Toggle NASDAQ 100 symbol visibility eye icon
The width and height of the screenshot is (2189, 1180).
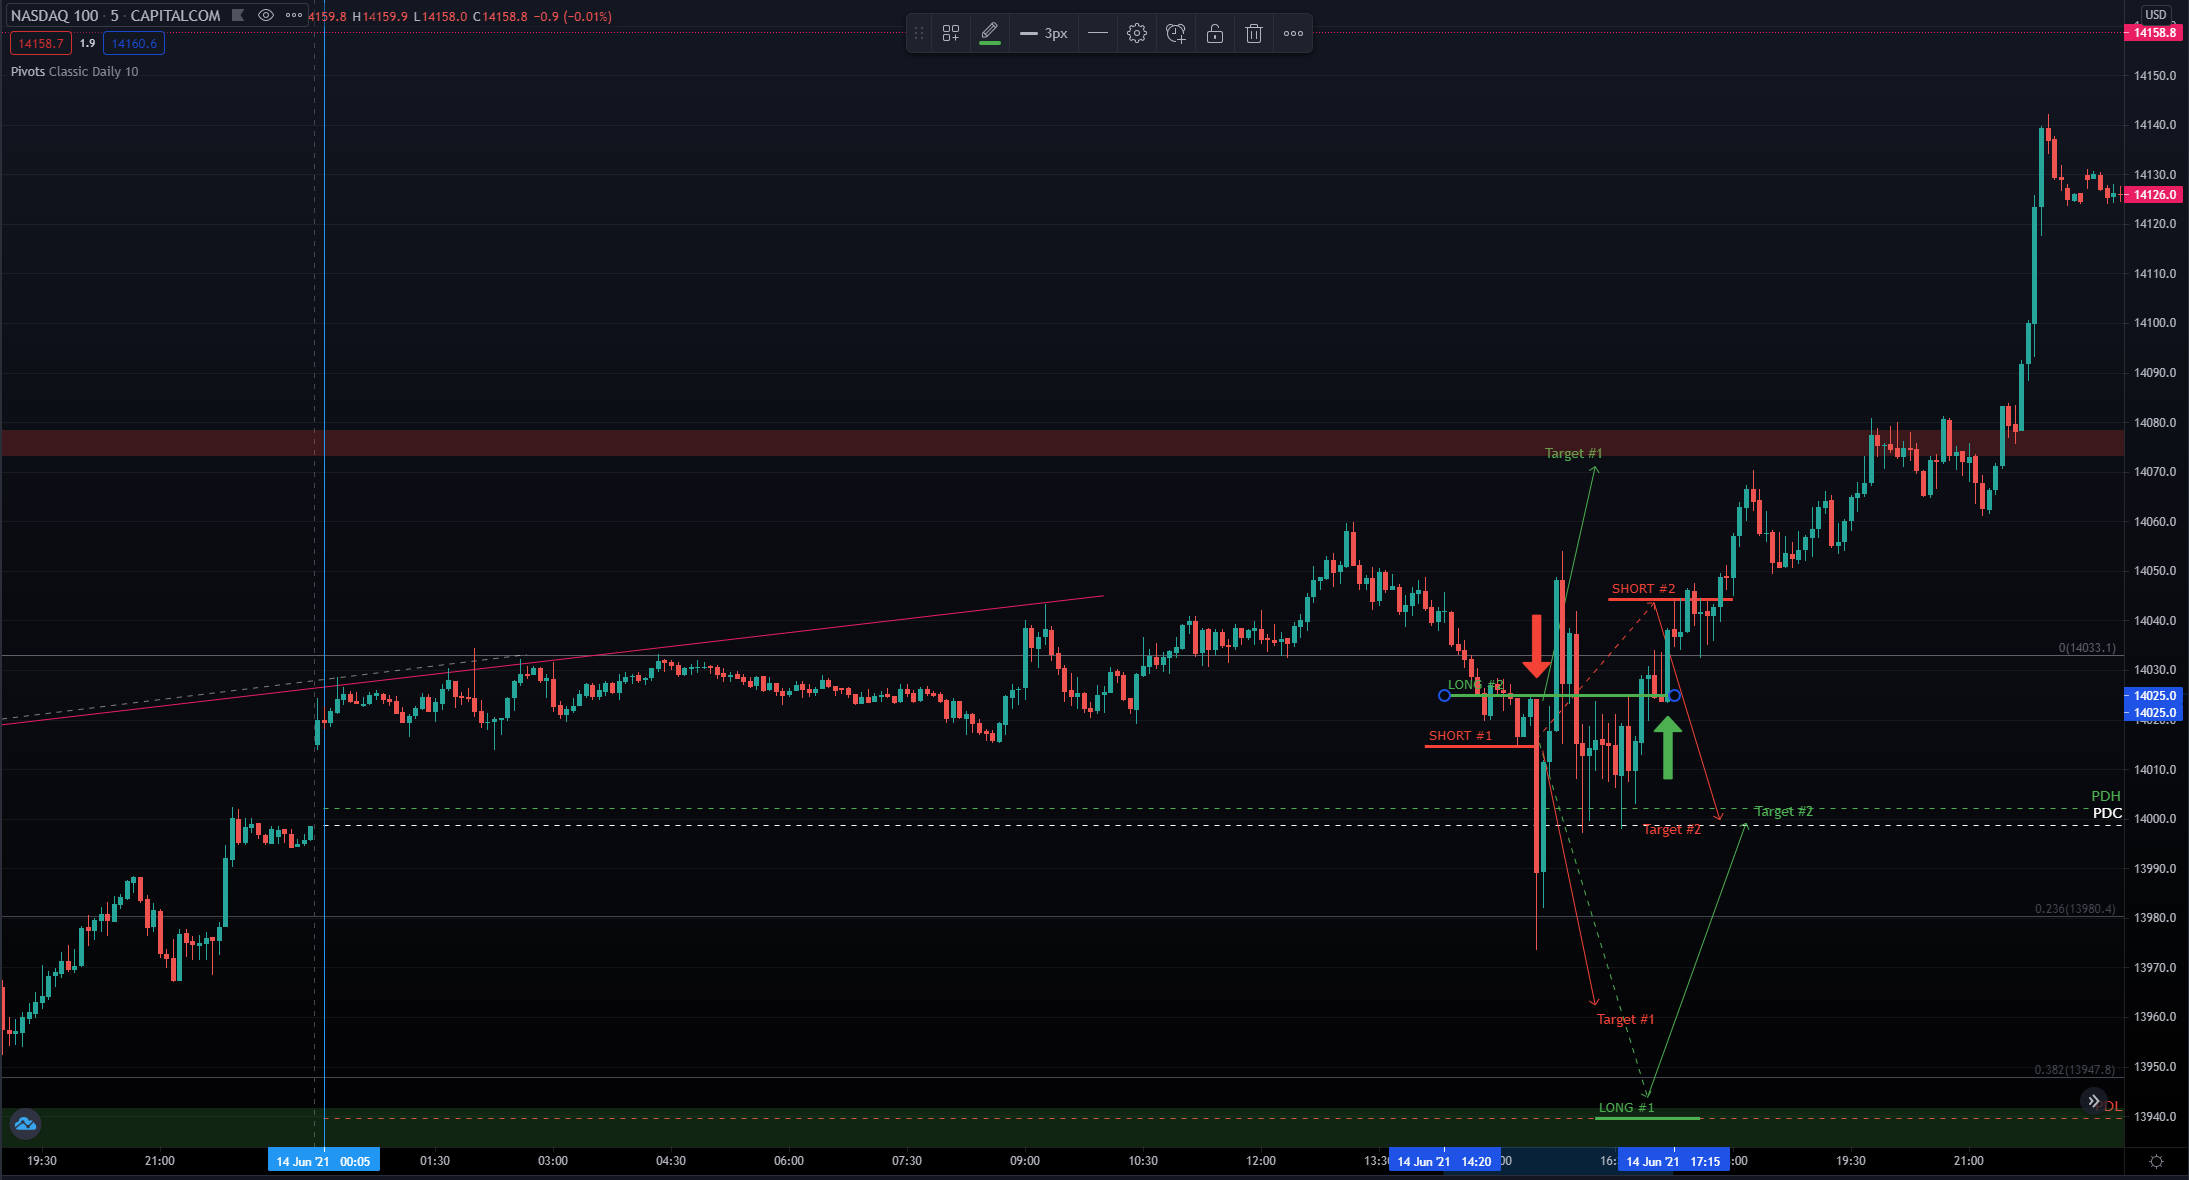point(265,15)
